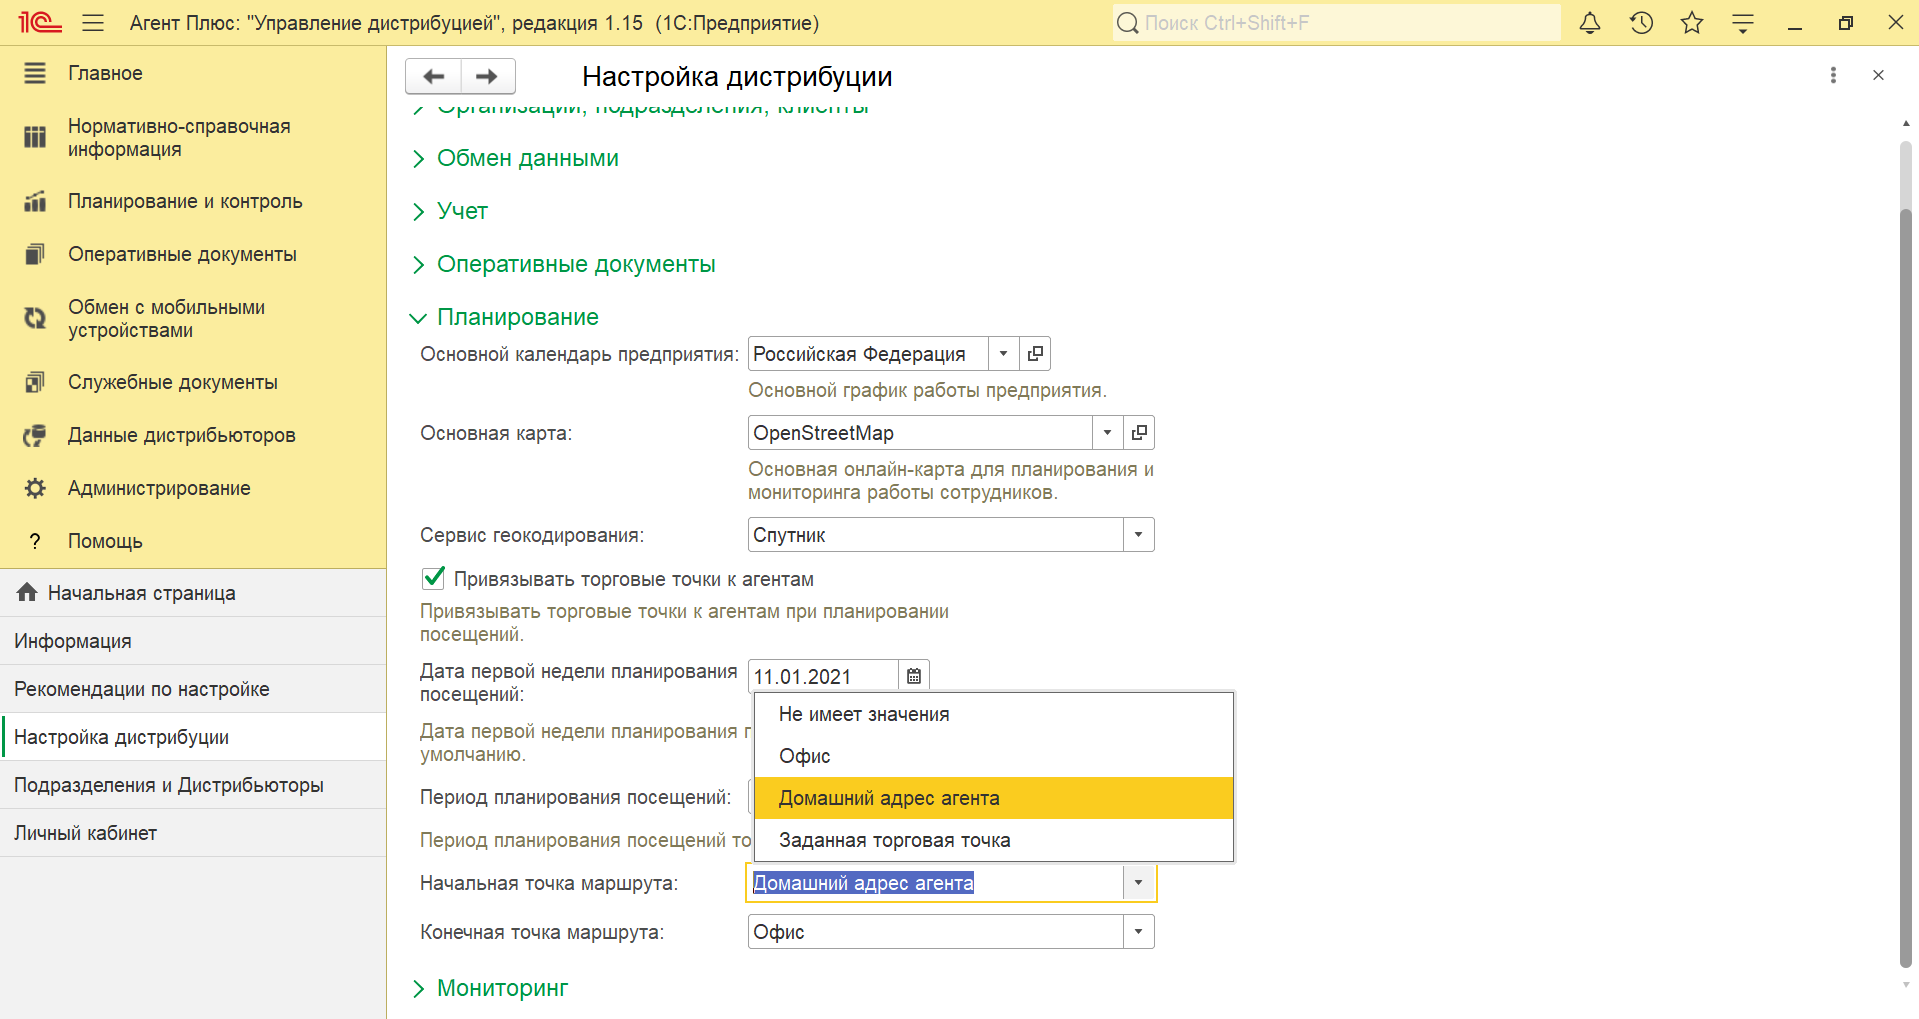Open the Основной календарь предприятия dropdown arrow
Viewport: 1919px width, 1019px height.
1003,353
